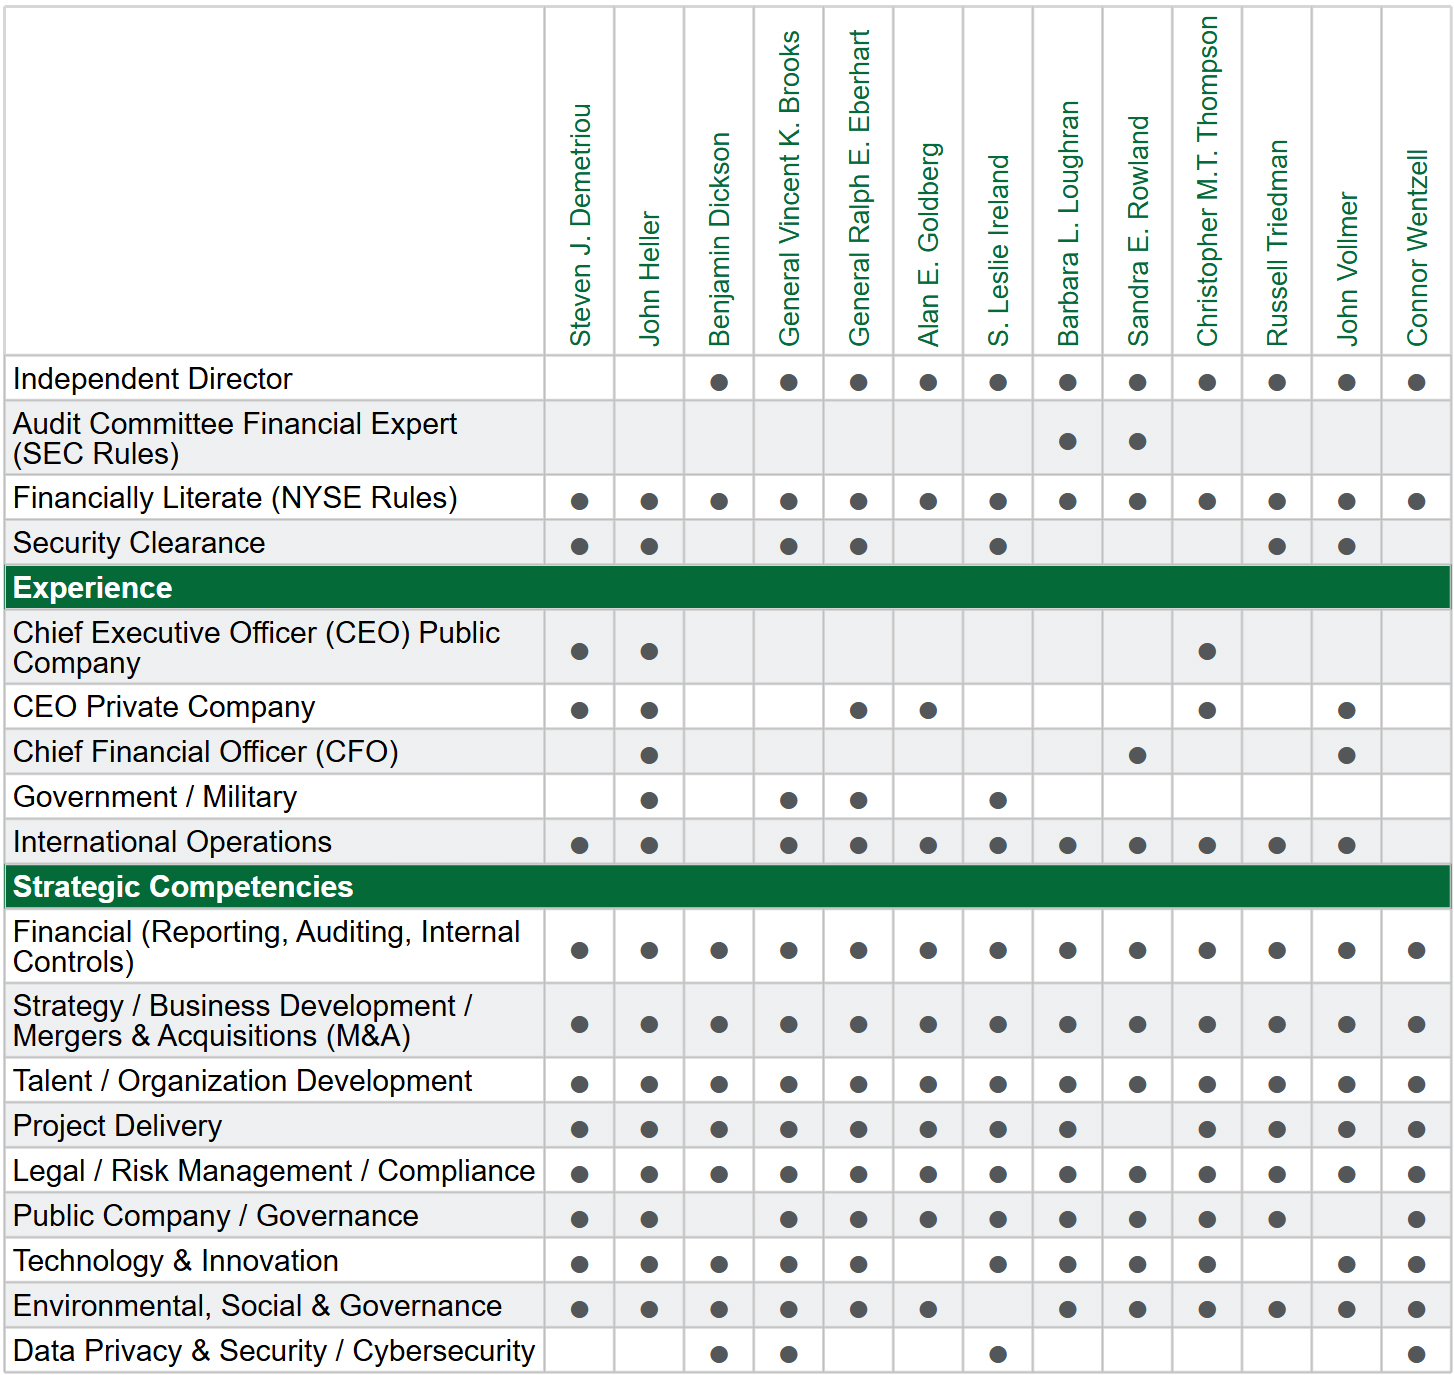Click Independent Director dot for Benjamin Dickson
Viewport: 1454px width, 1375px height.
pos(719,382)
